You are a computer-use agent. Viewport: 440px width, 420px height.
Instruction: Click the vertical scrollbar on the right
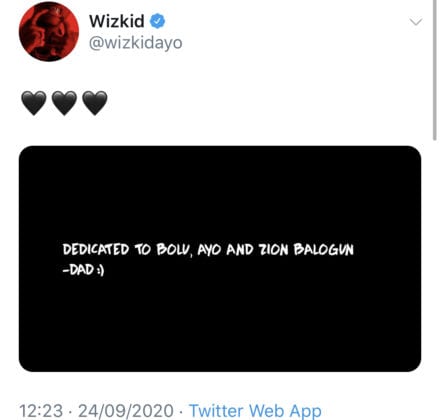(x=434, y=70)
